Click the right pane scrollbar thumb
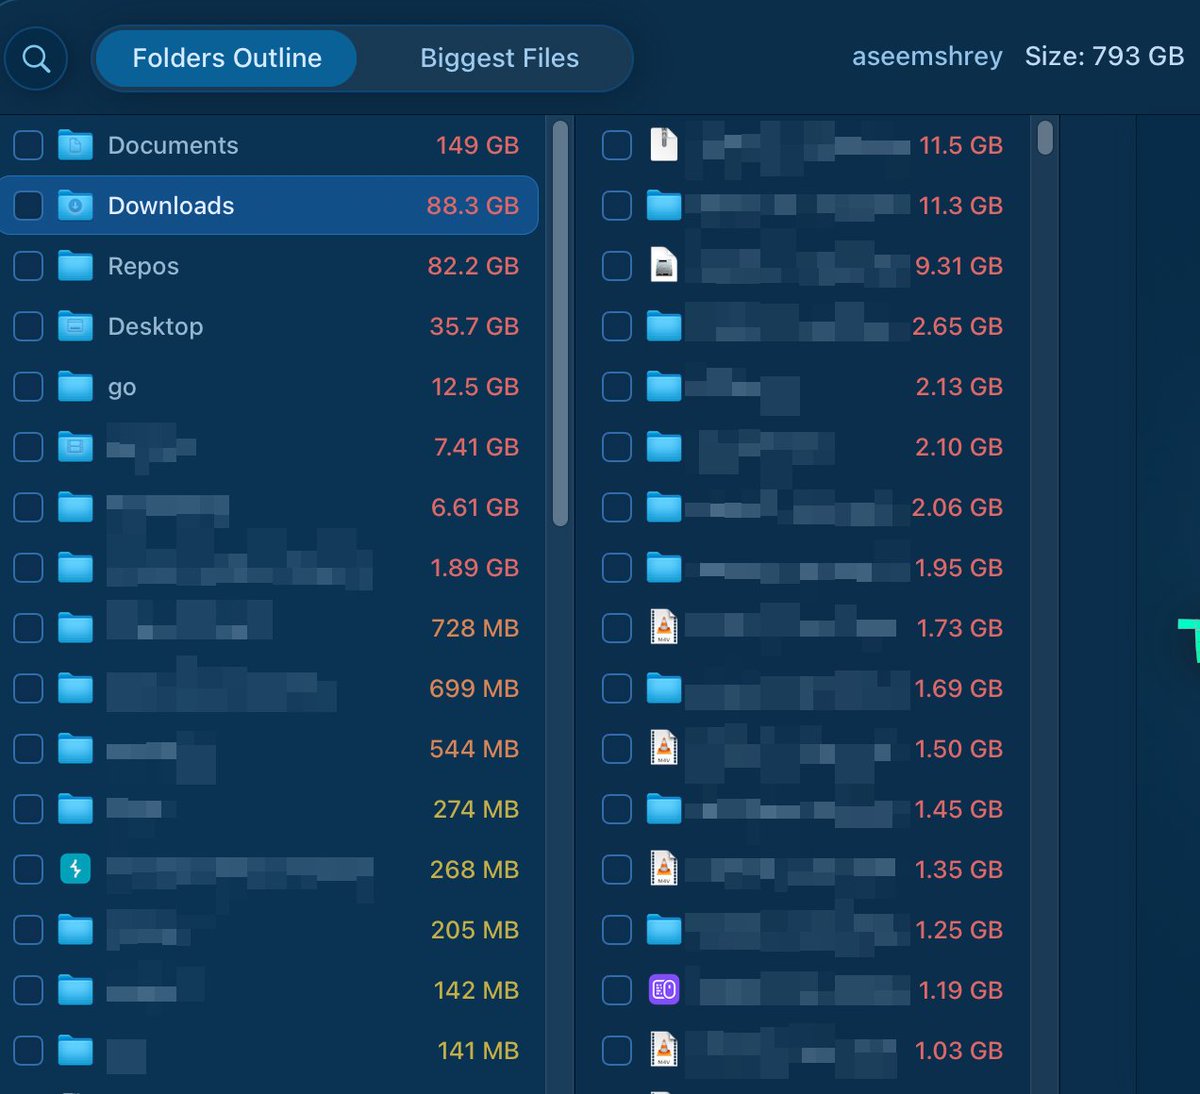 click(x=1045, y=137)
